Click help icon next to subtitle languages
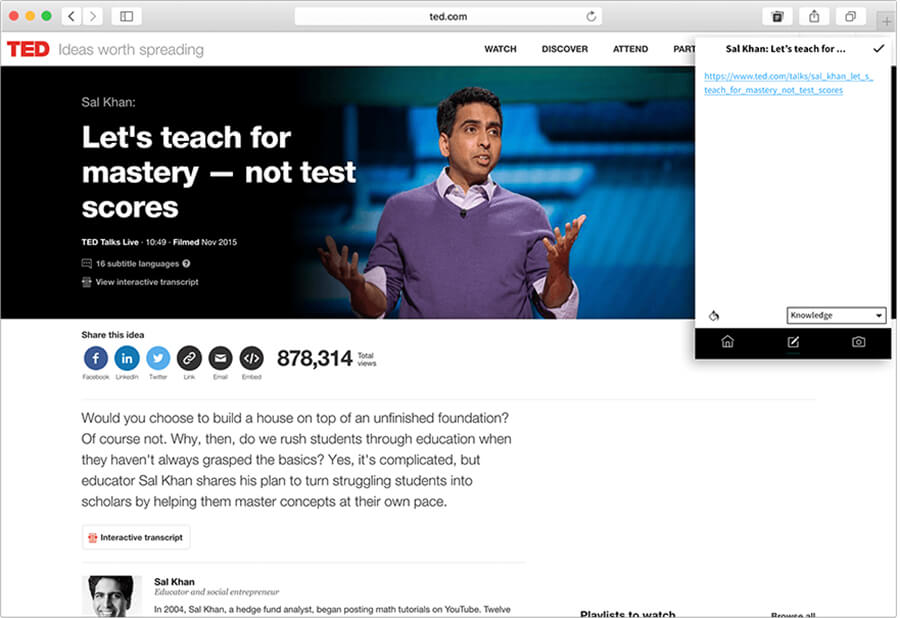The width and height of the screenshot is (900, 618). pos(186,263)
